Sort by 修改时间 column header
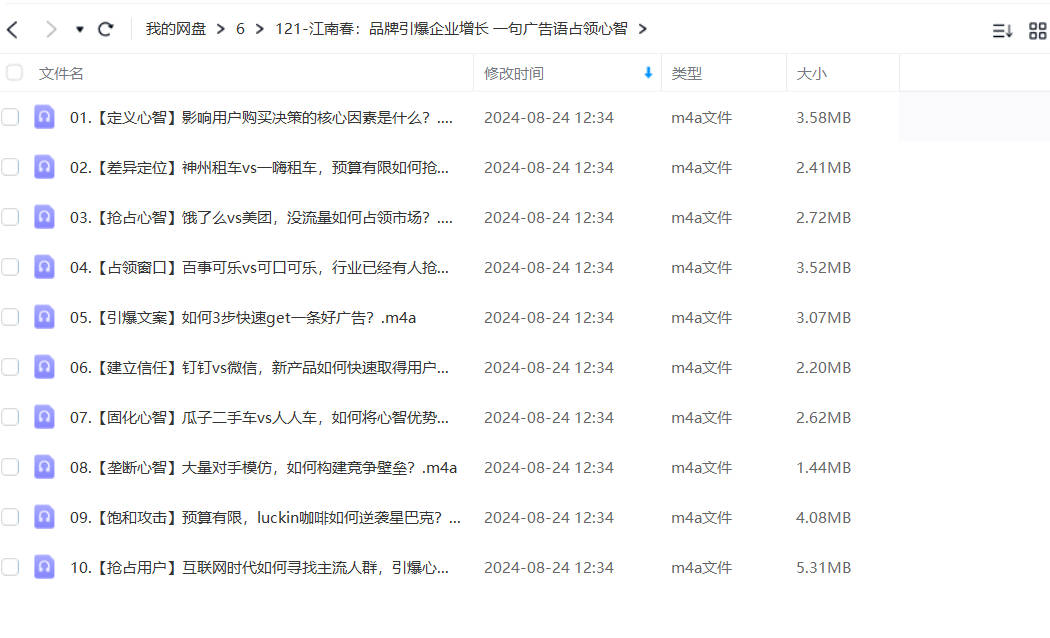The width and height of the screenshot is (1050, 638). [514, 74]
